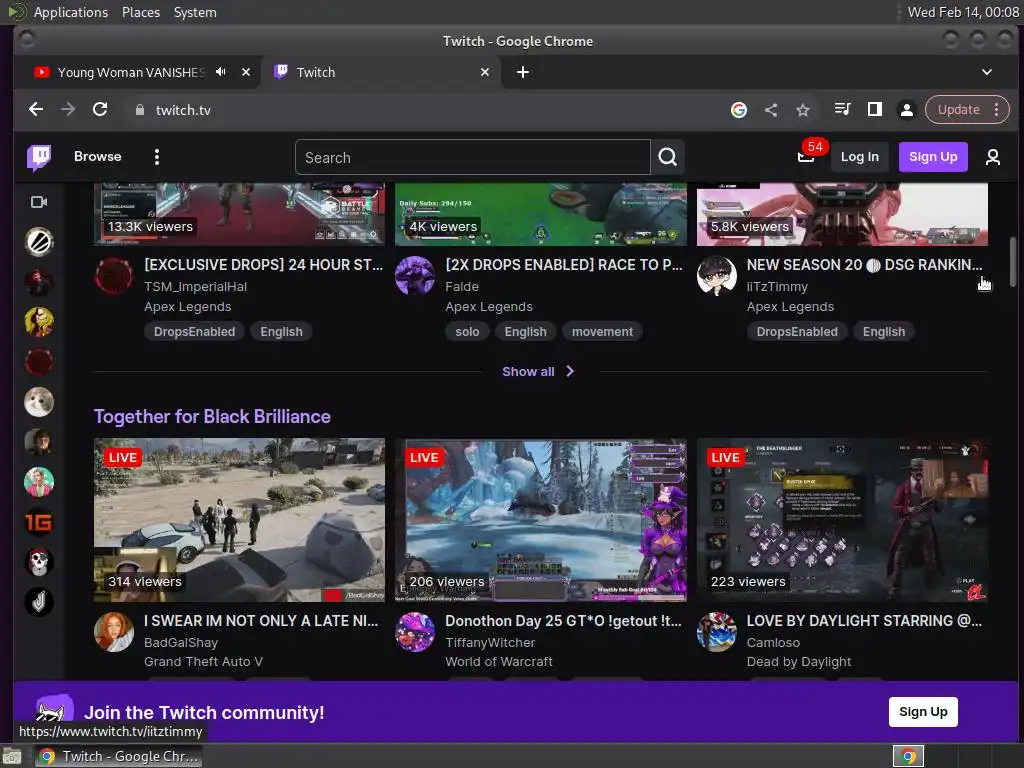Click the white Sign Up button in banner
This screenshot has height=768, width=1024.
pyautogui.click(x=923, y=712)
